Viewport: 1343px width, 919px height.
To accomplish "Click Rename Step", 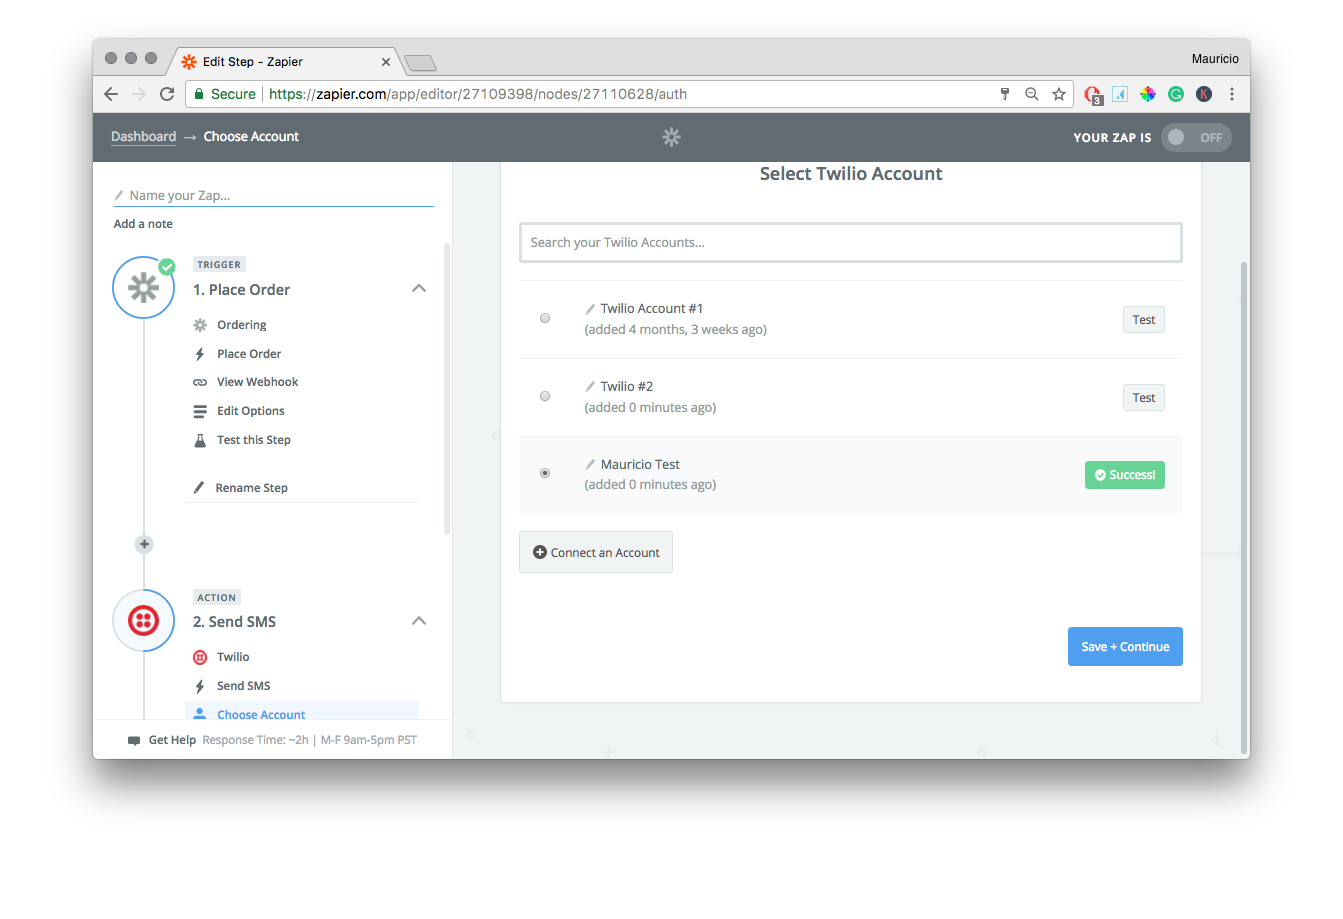I will point(251,488).
